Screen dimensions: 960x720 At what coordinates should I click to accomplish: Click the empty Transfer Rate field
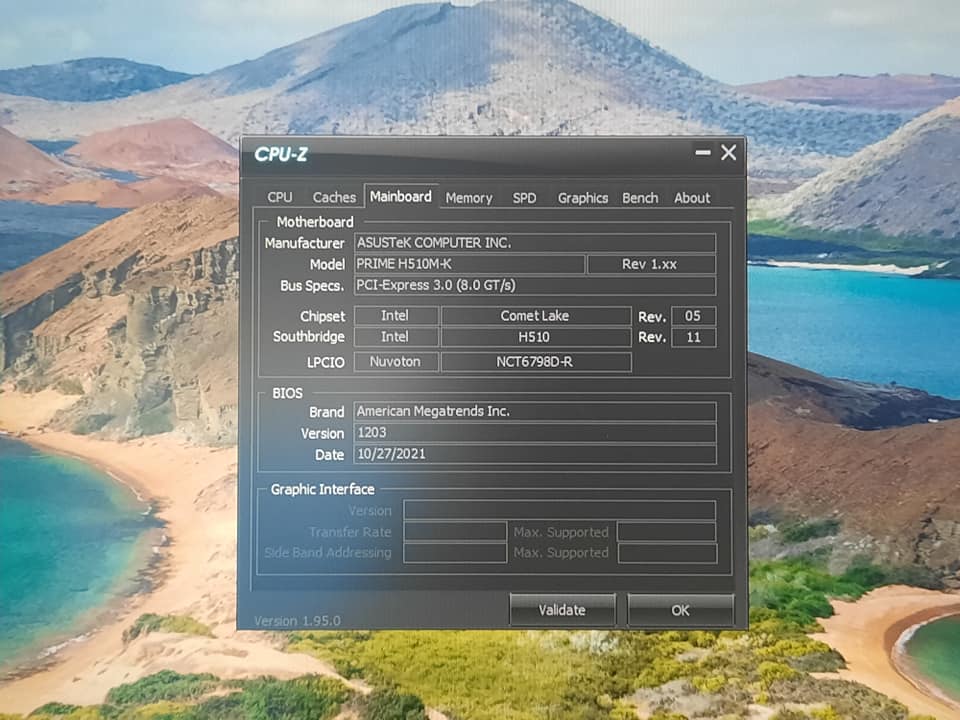455,531
